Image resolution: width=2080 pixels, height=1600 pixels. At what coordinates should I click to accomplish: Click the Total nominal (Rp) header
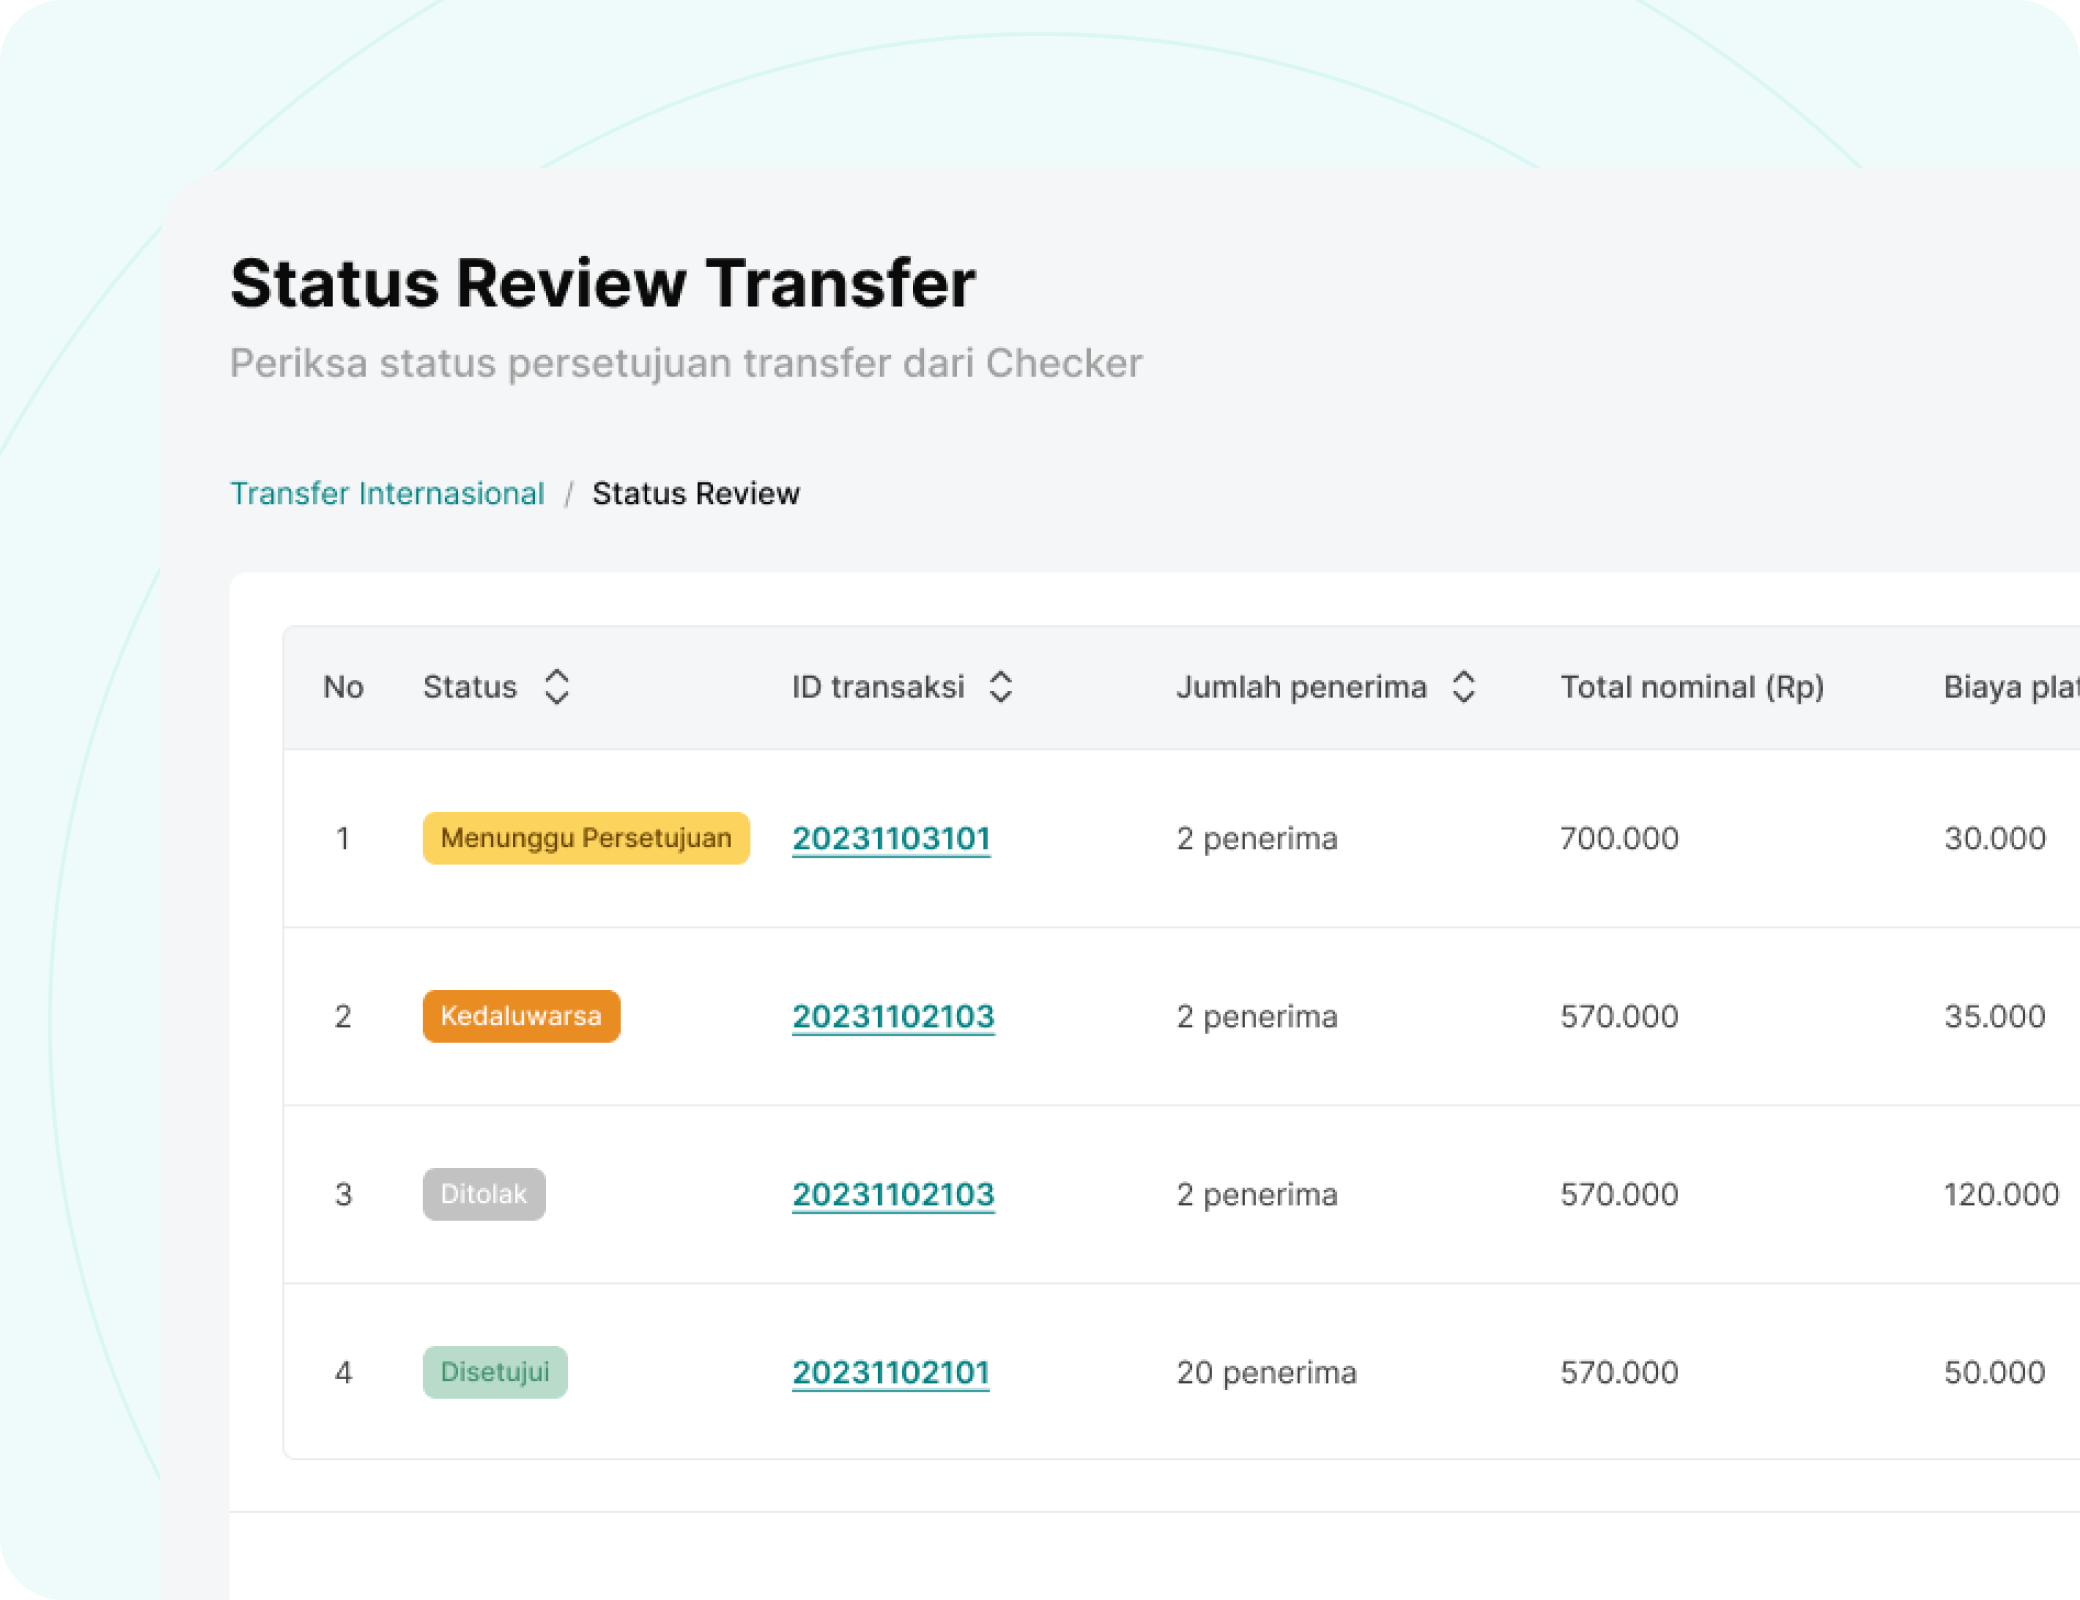click(x=1692, y=687)
